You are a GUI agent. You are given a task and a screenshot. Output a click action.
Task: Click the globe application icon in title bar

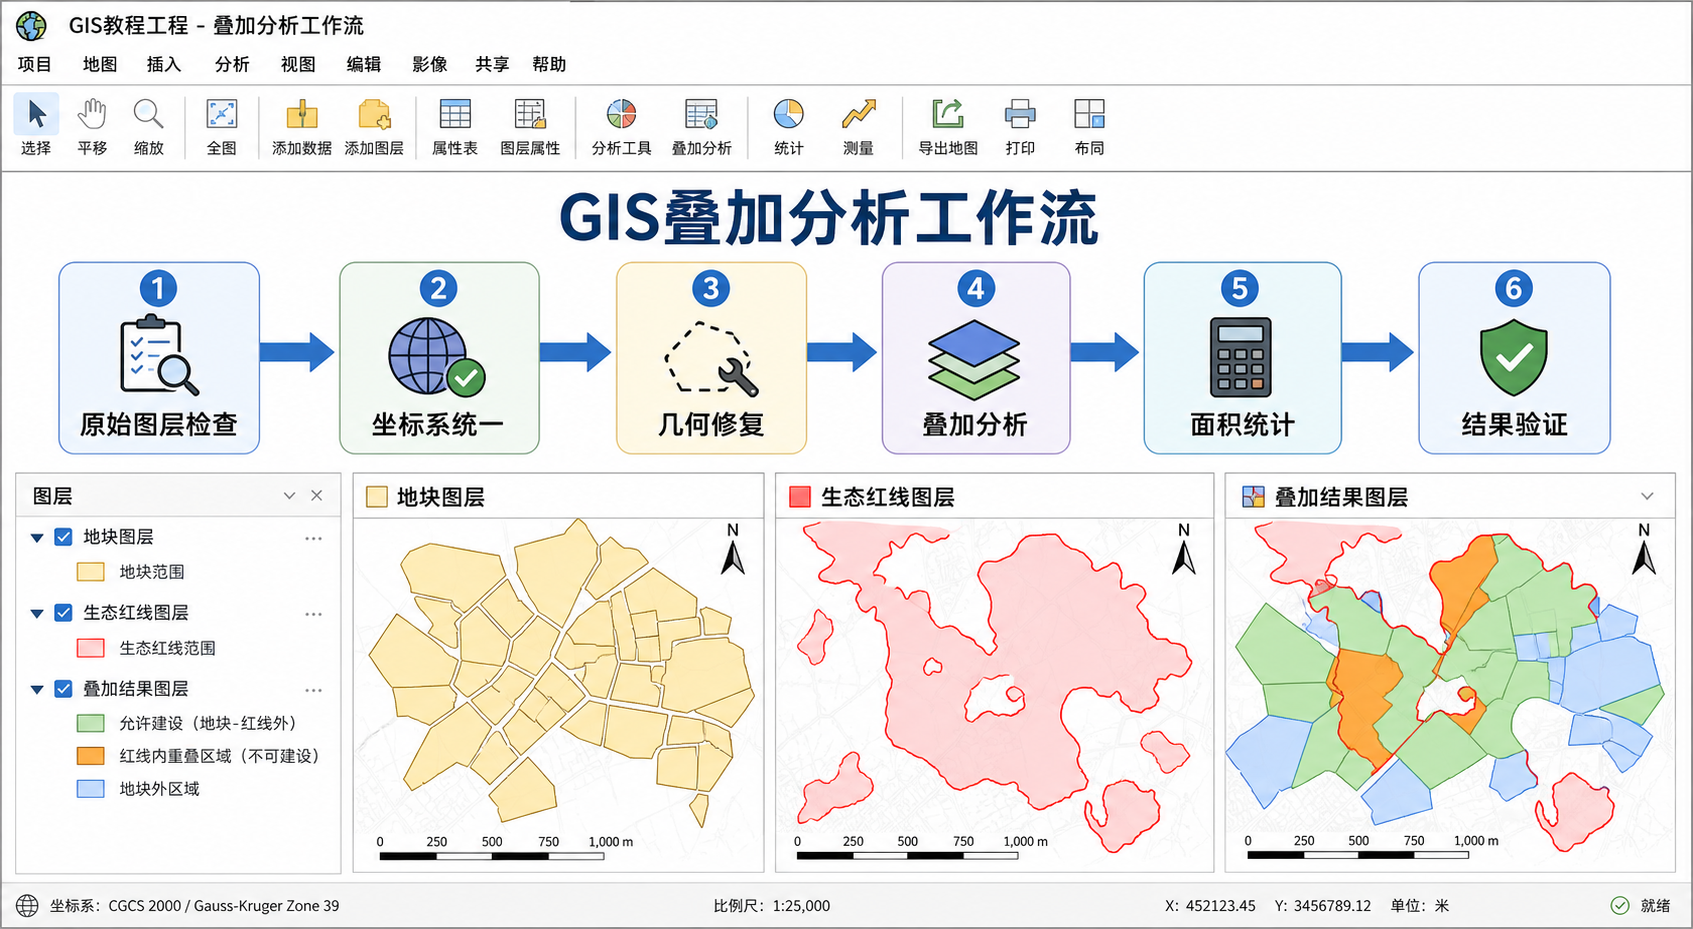pos(31,25)
